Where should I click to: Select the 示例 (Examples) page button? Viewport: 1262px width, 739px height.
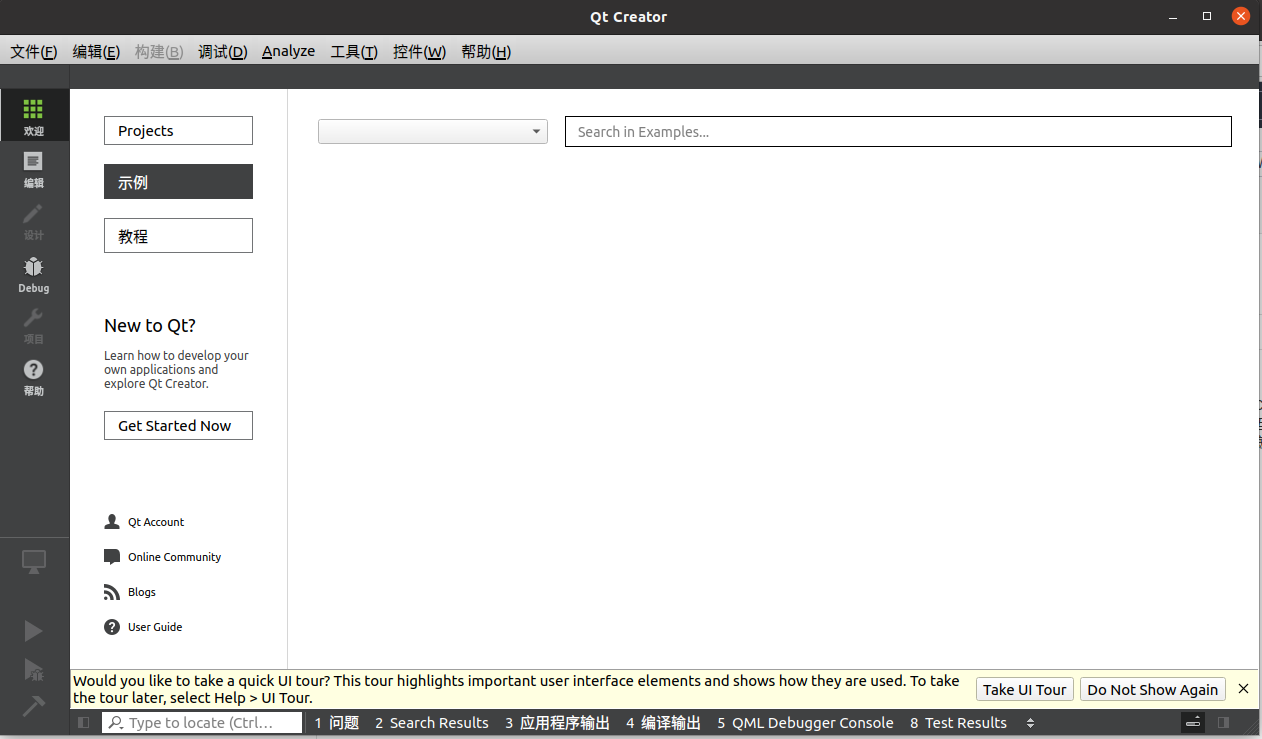click(x=178, y=182)
